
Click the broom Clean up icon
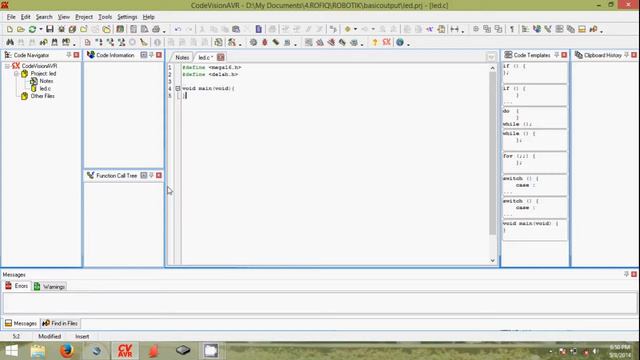[144, 42]
